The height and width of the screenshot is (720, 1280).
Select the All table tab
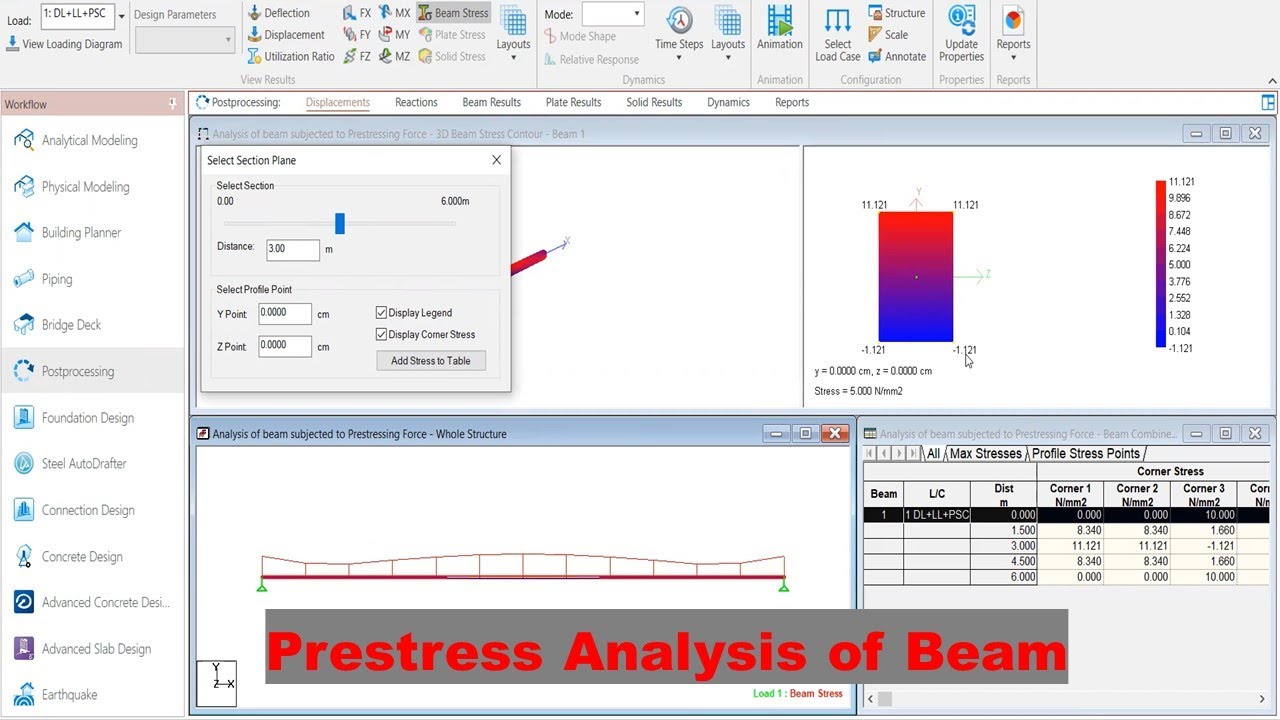(x=933, y=454)
